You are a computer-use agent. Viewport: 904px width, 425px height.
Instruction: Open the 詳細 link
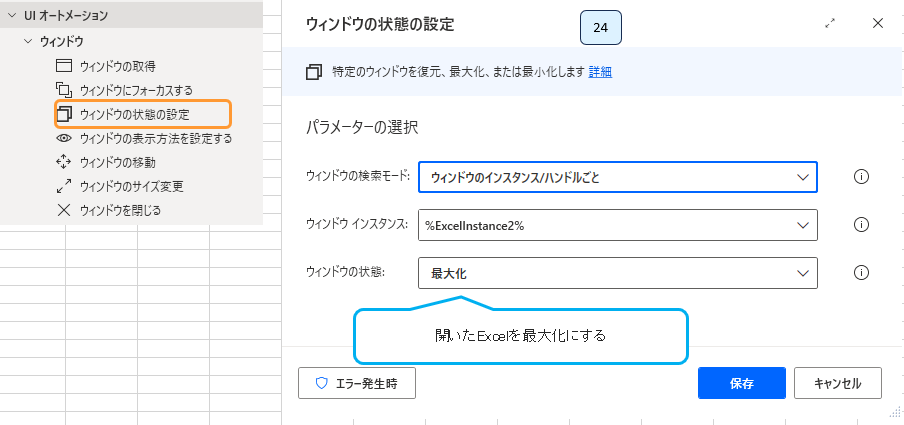click(600, 72)
